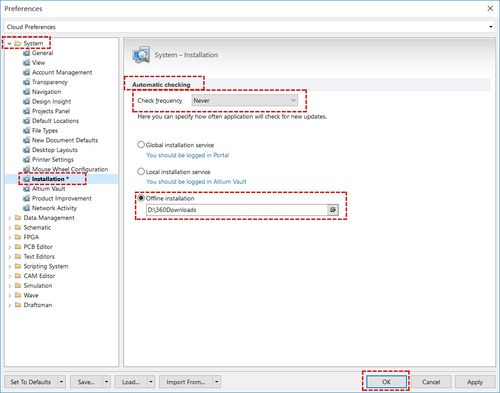
Task: Click the Set To Defaults button
Action: coord(31,382)
